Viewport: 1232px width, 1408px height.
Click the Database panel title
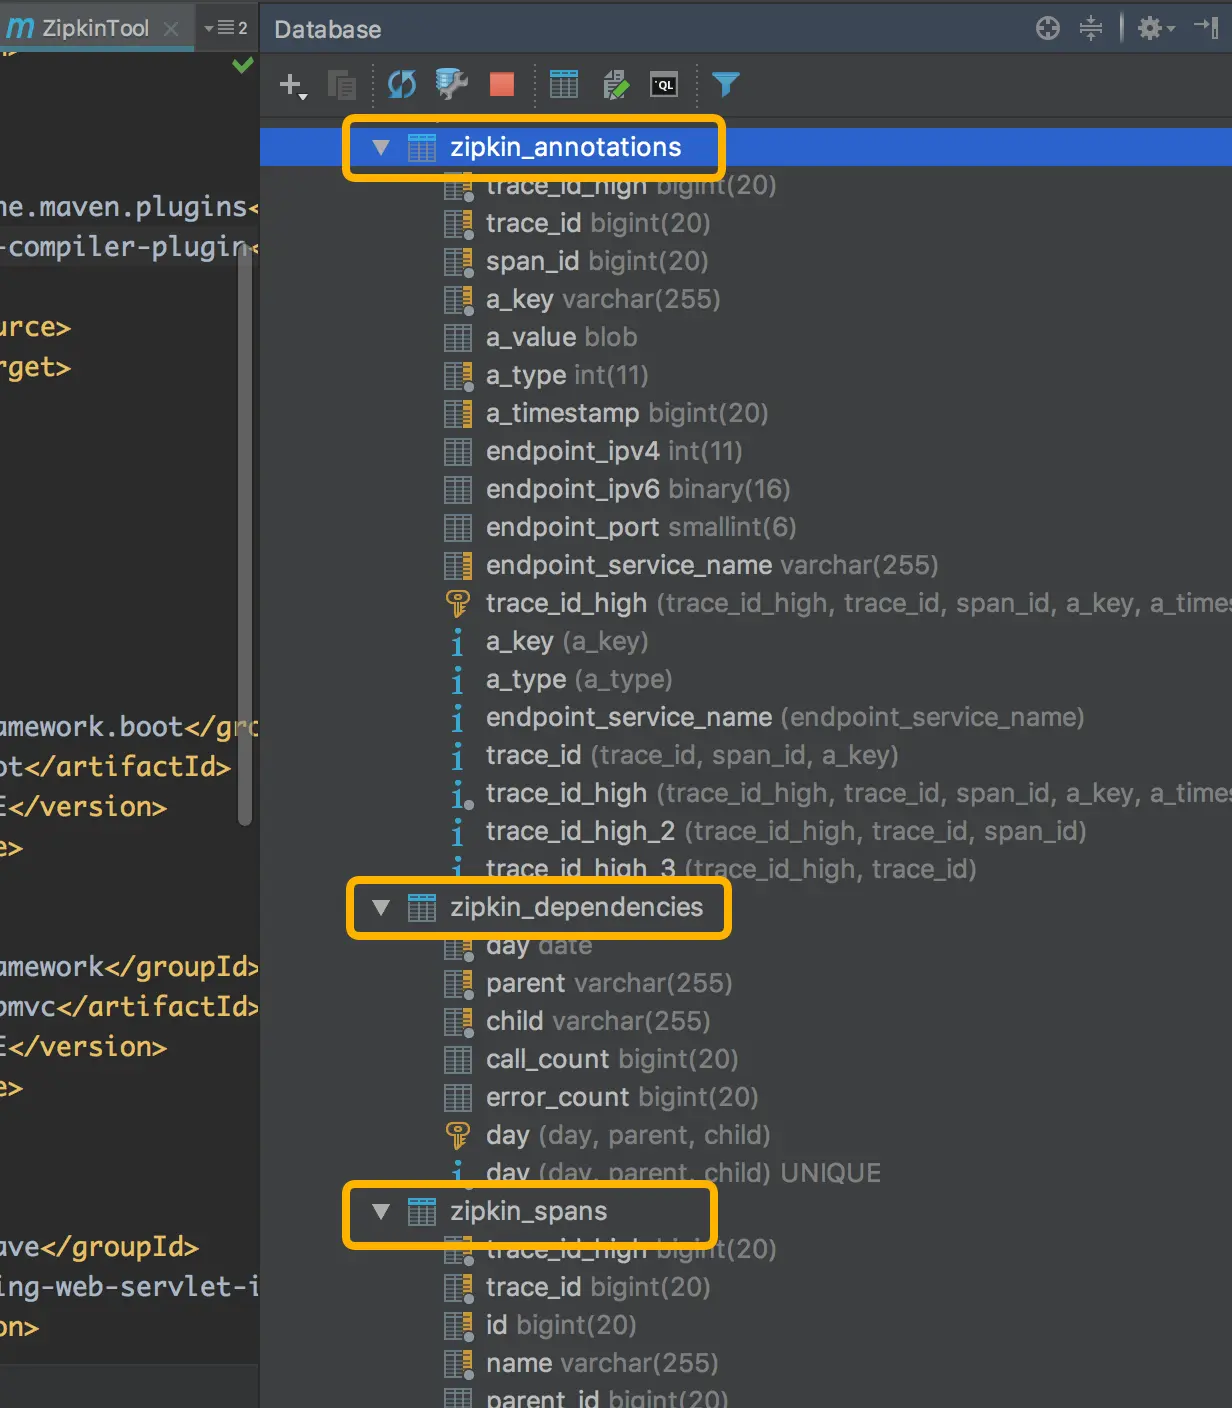[328, 29]
